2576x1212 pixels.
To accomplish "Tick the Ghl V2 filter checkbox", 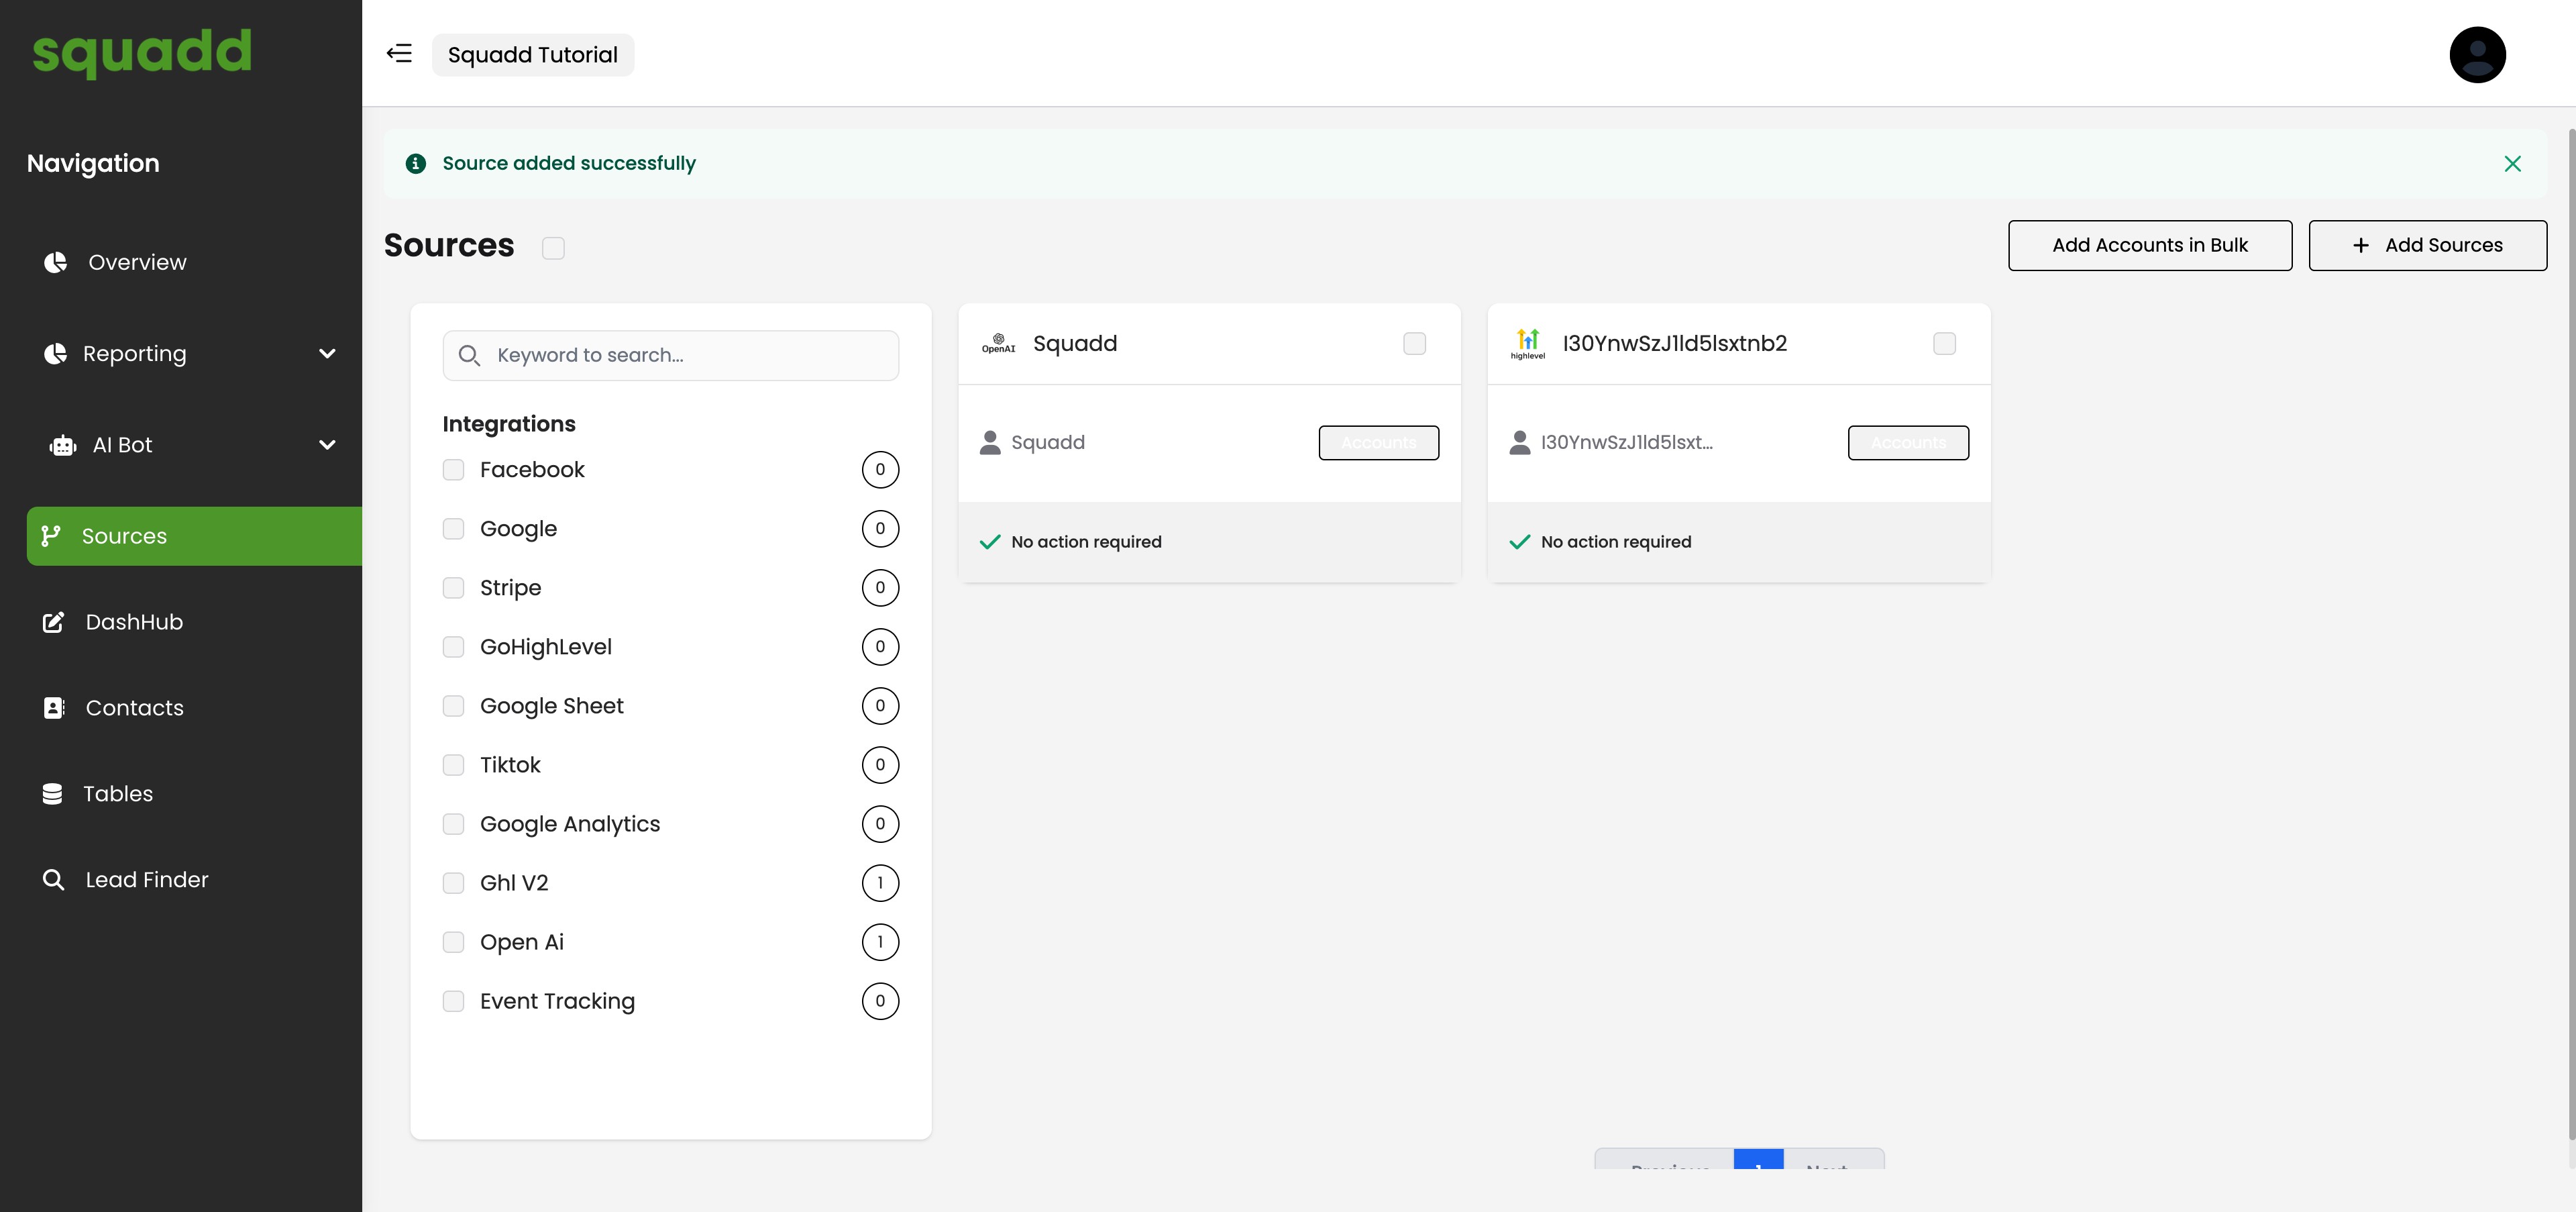I will [x=454, y=883].
